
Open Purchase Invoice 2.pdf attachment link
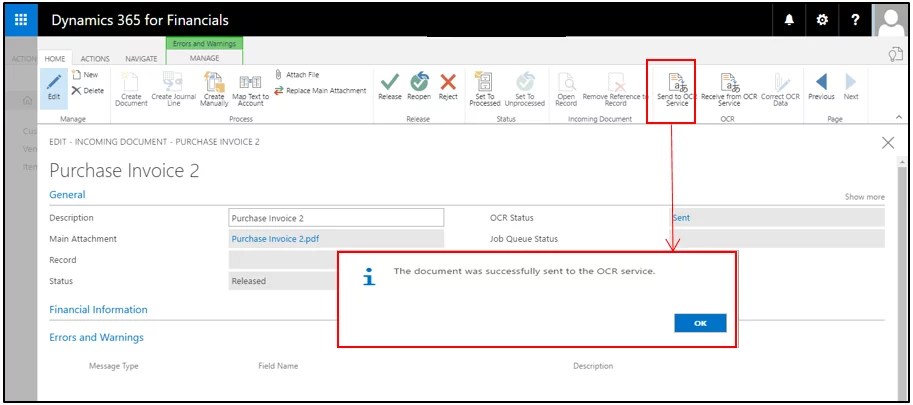pos(275,239)
